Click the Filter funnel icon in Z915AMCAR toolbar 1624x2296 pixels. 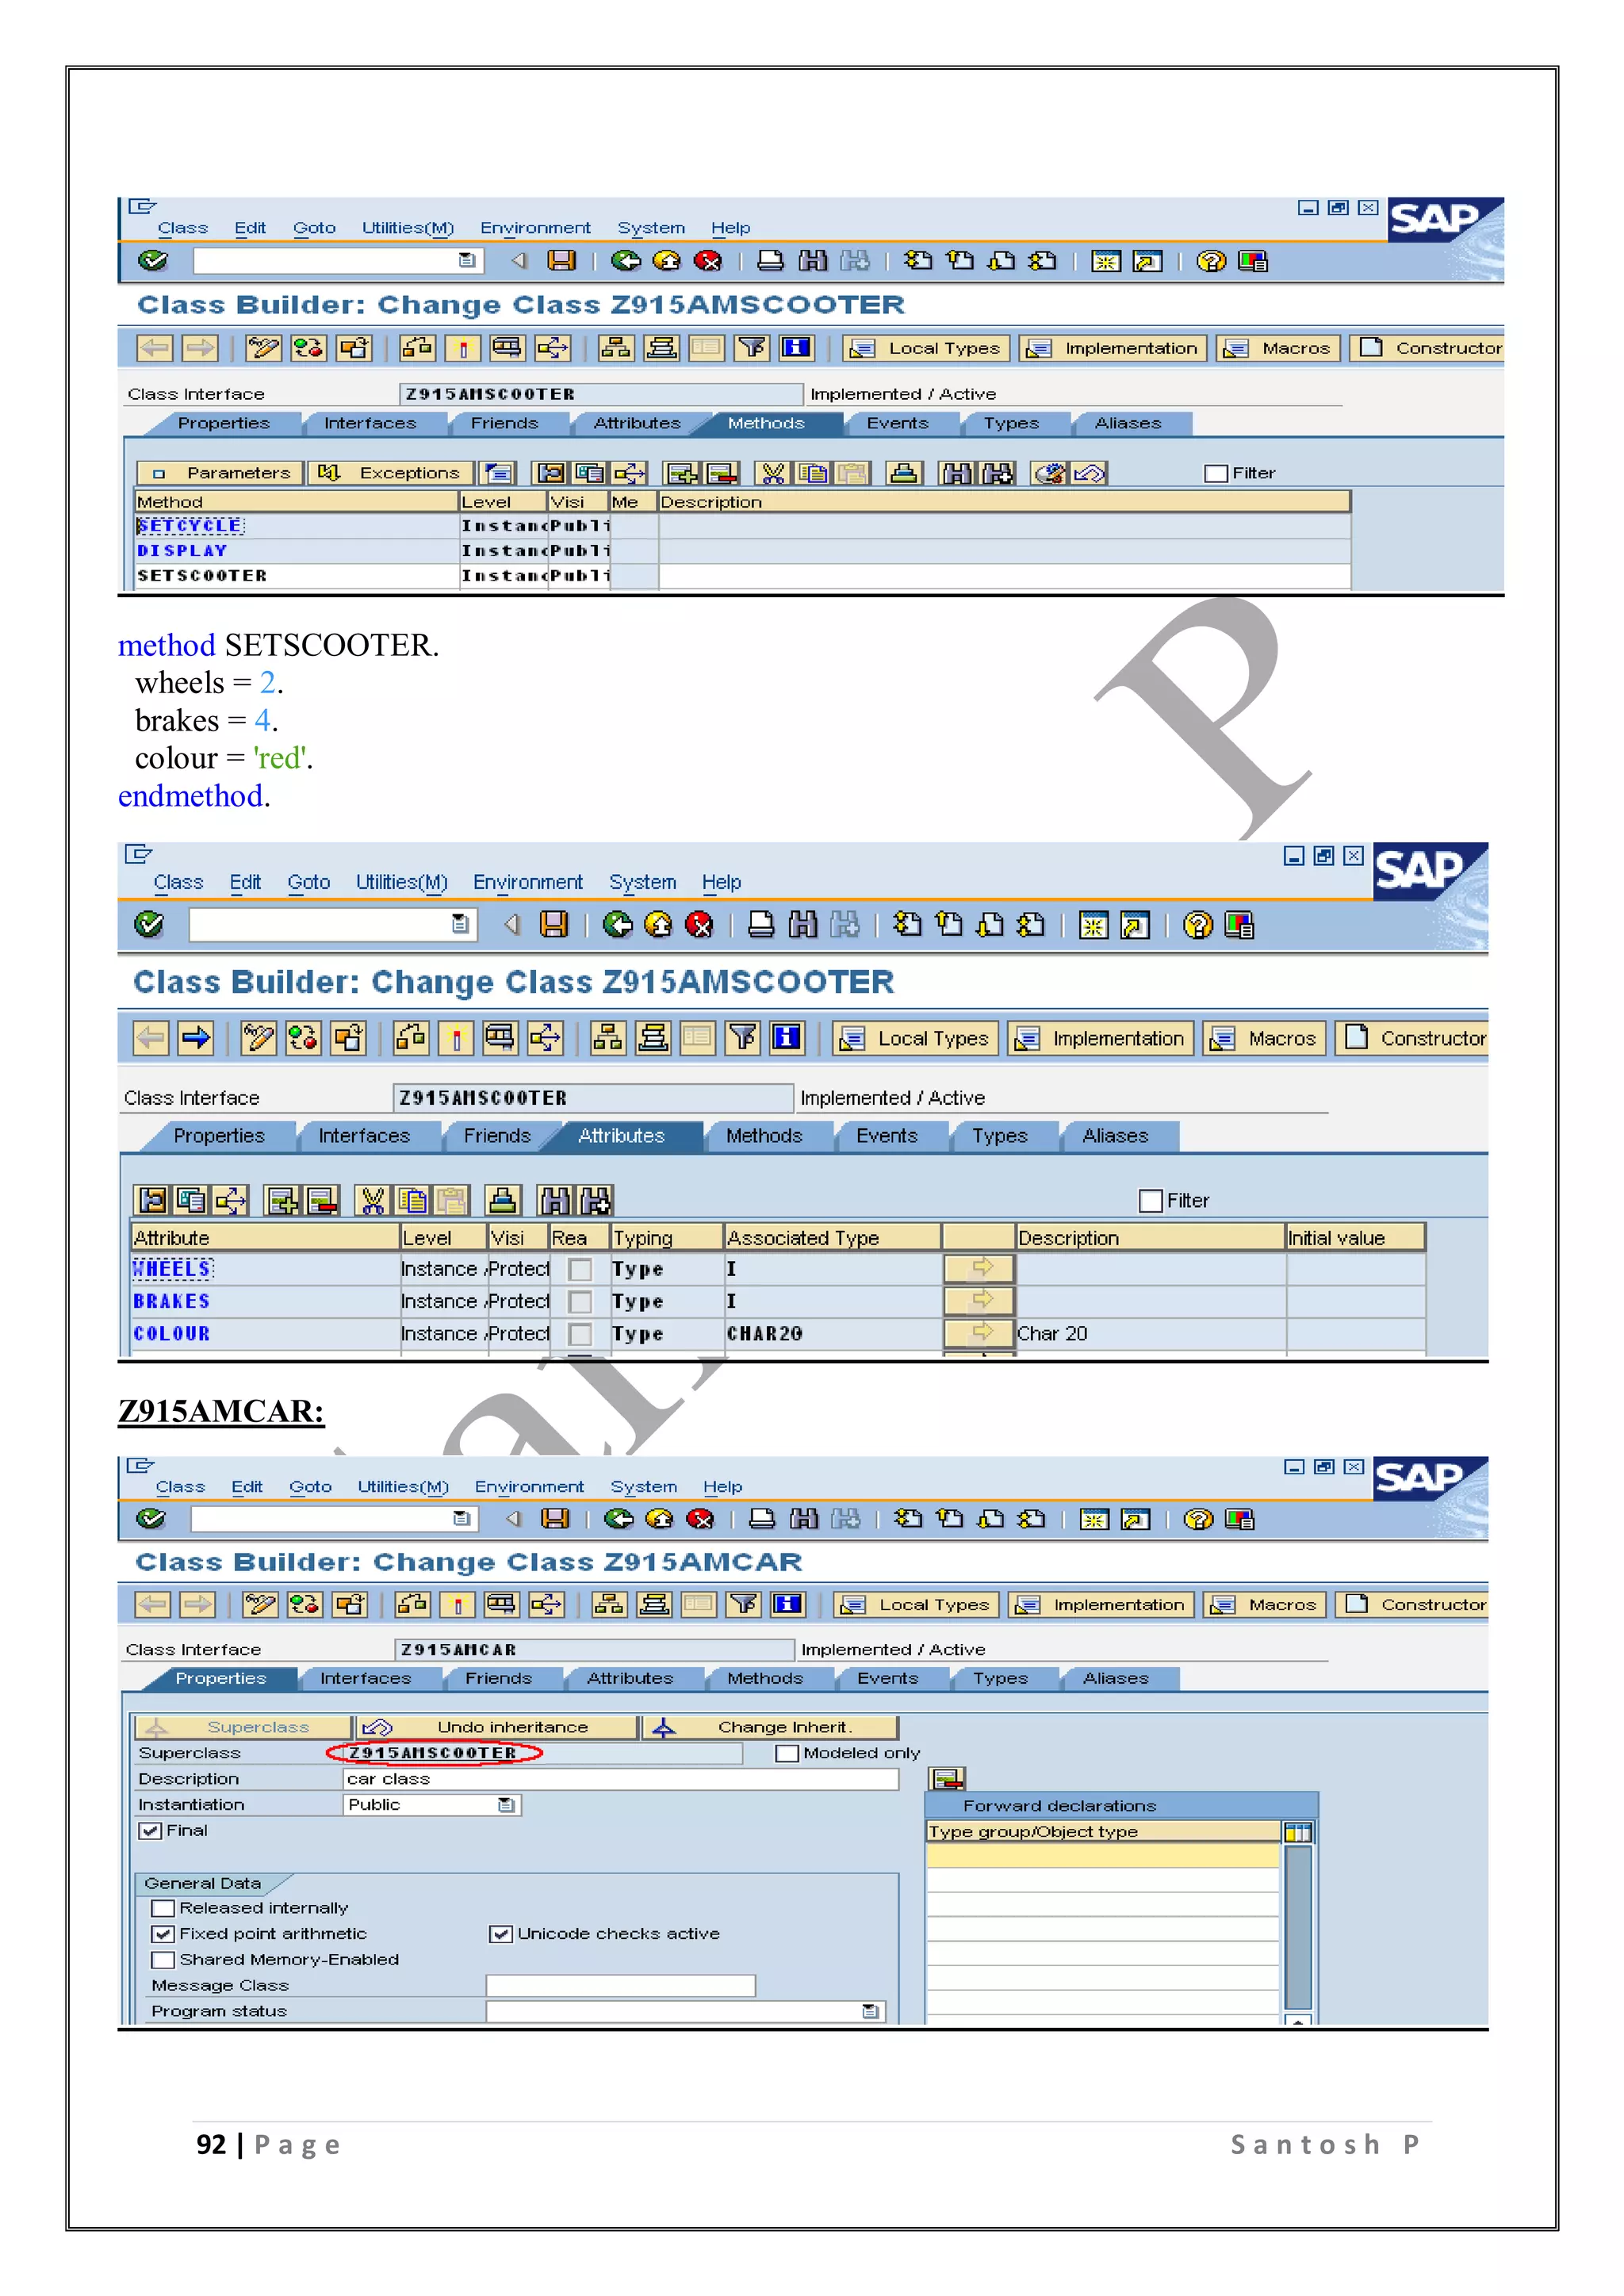point(743,1604)
